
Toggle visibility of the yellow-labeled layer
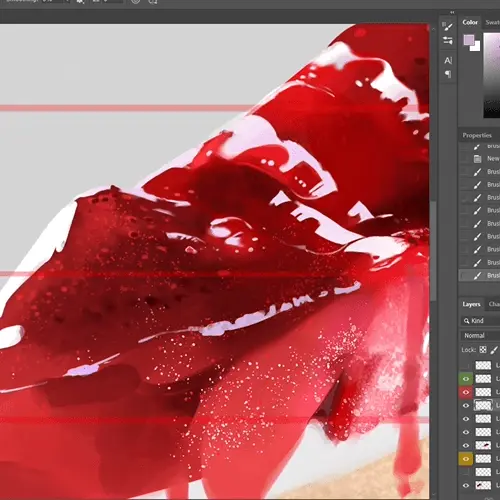point(466,459)
